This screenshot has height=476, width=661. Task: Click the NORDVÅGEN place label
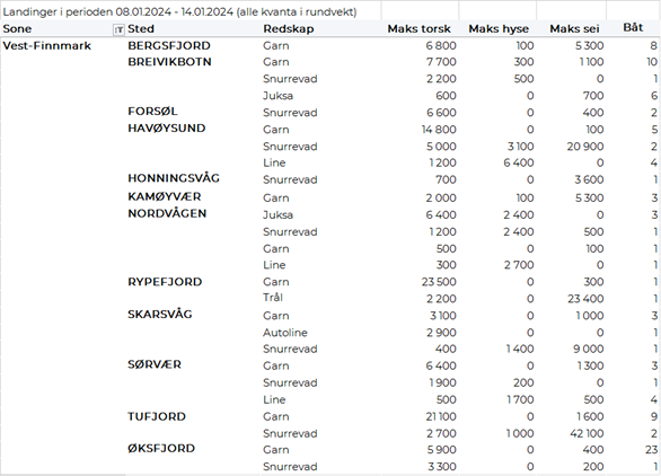(x=169, y=213)
